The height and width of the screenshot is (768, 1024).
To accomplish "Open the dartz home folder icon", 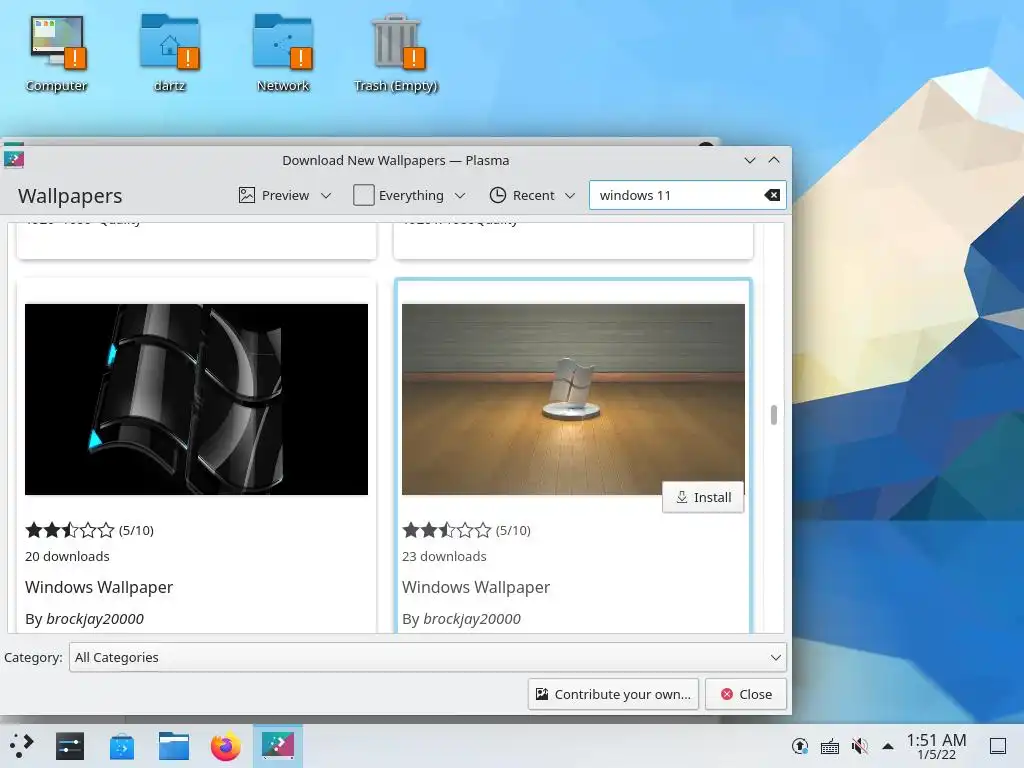I will (x=170, y=54).
